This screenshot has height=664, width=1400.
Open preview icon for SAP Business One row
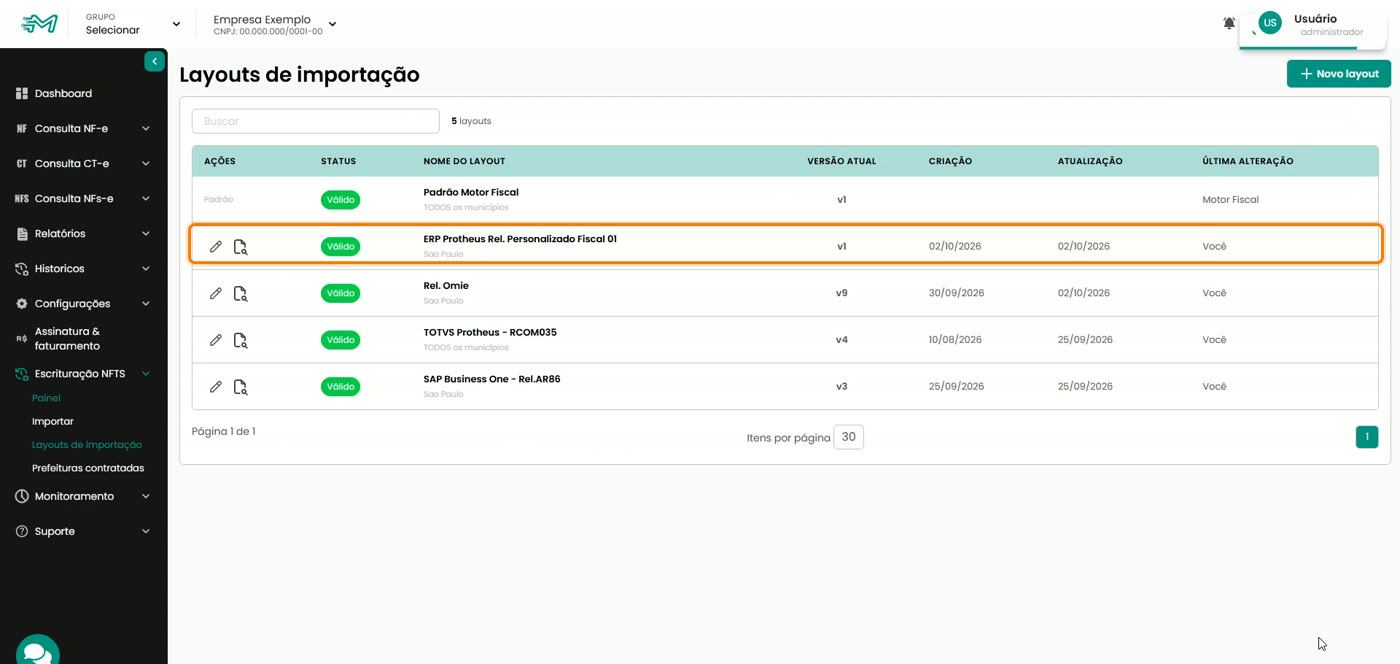pos(240,386)
